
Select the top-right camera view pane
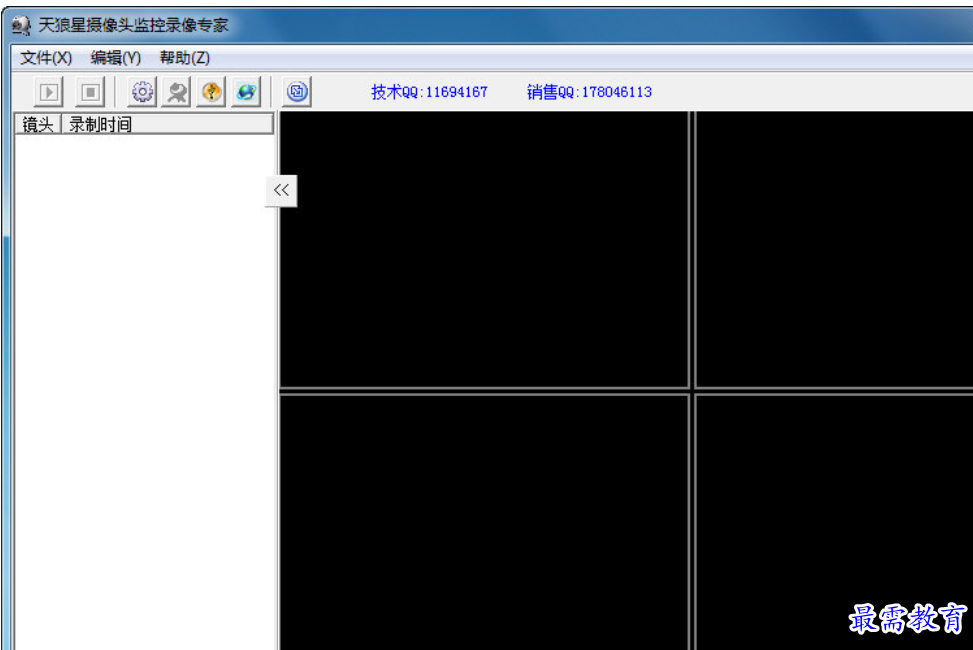(834, 250)
